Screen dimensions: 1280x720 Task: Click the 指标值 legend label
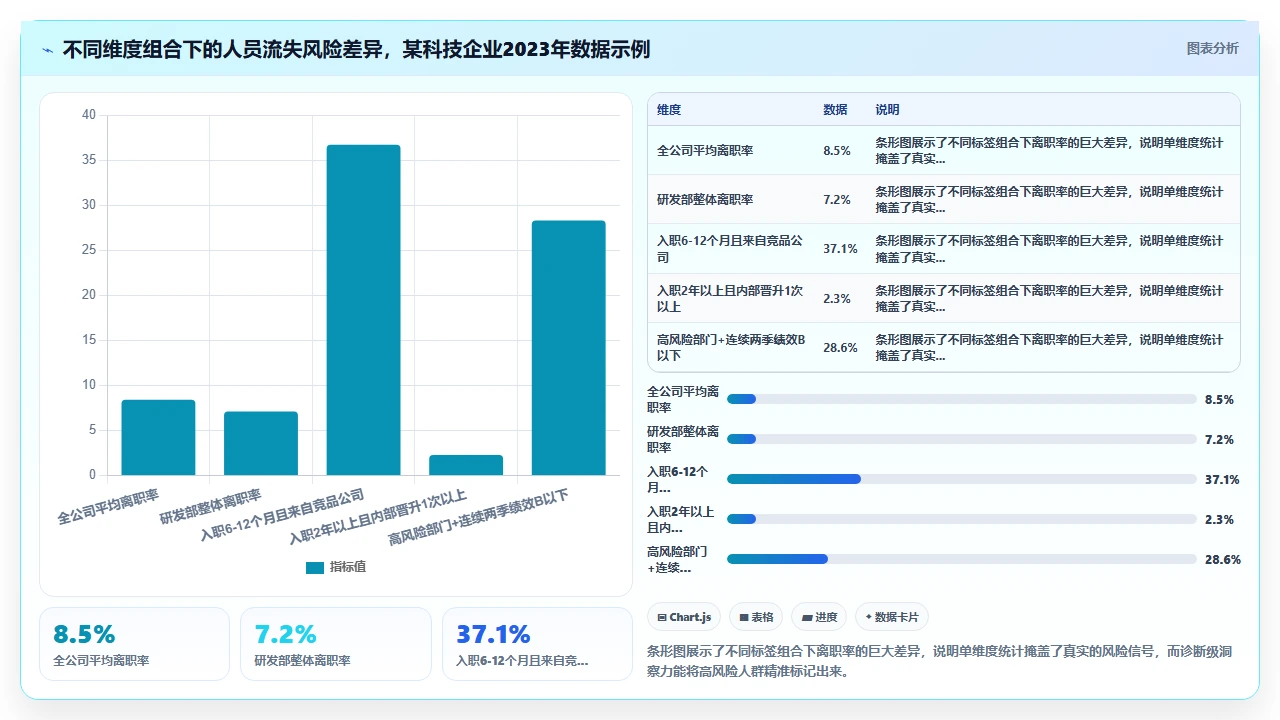[348, 567]
